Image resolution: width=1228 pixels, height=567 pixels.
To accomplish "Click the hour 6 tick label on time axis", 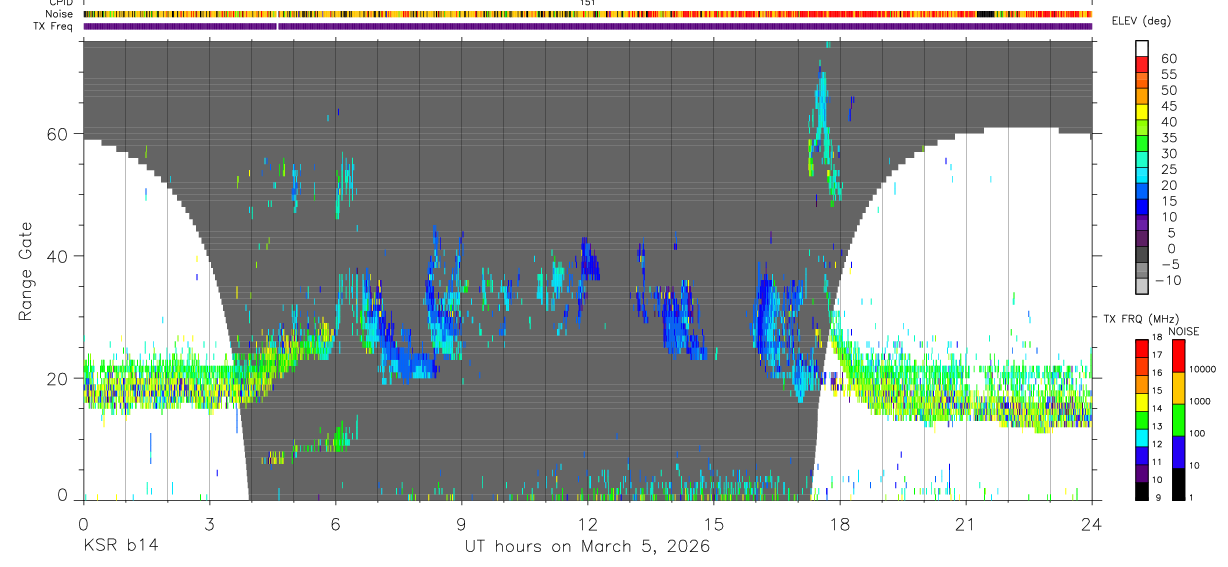I will coord(335,524).
